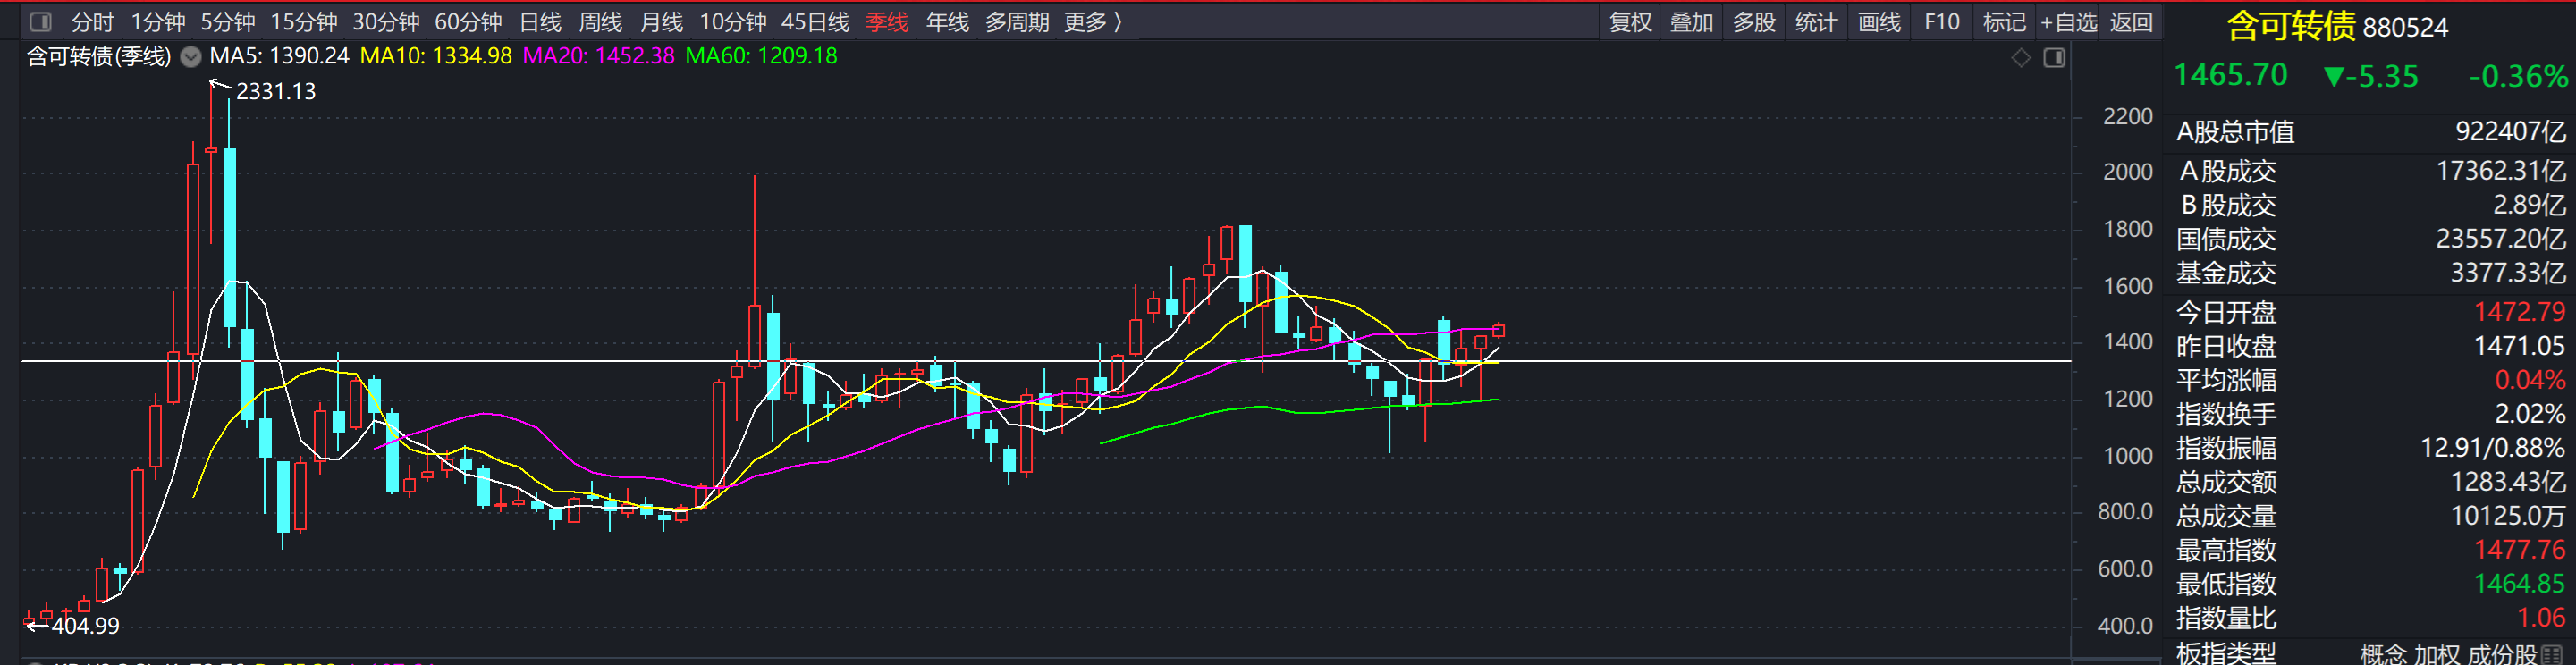Click the 昨日收盘 value 1471.05
Viewport: 2576px width, 665px height.
(x=2520, y=346)
